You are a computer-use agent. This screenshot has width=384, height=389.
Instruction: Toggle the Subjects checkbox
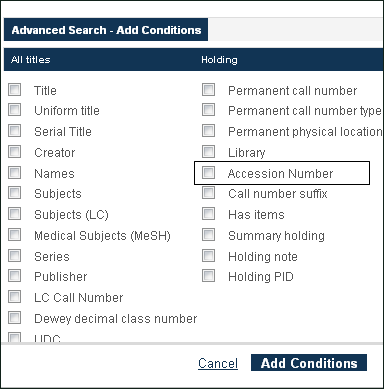(15, 193)
